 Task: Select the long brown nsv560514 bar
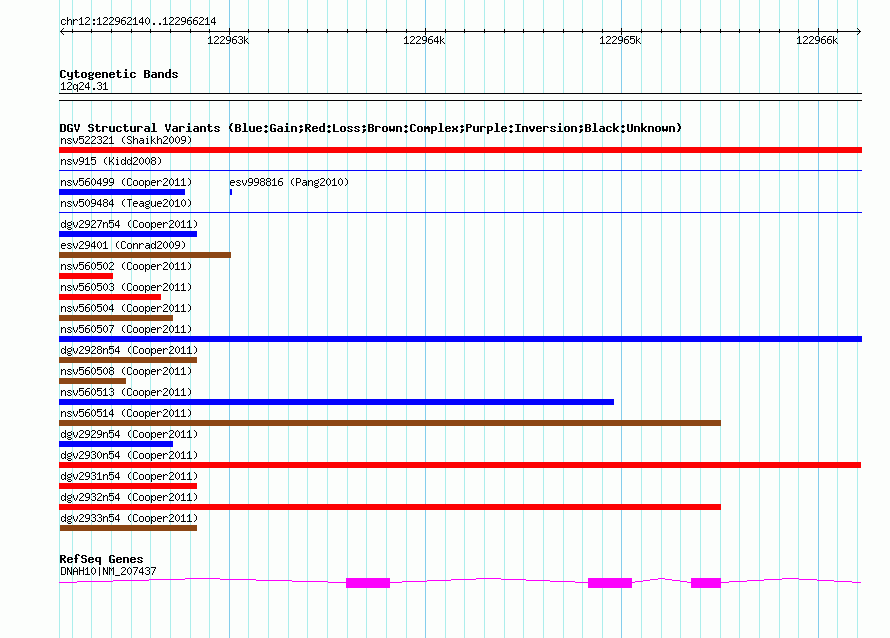[x=390, y=423]
